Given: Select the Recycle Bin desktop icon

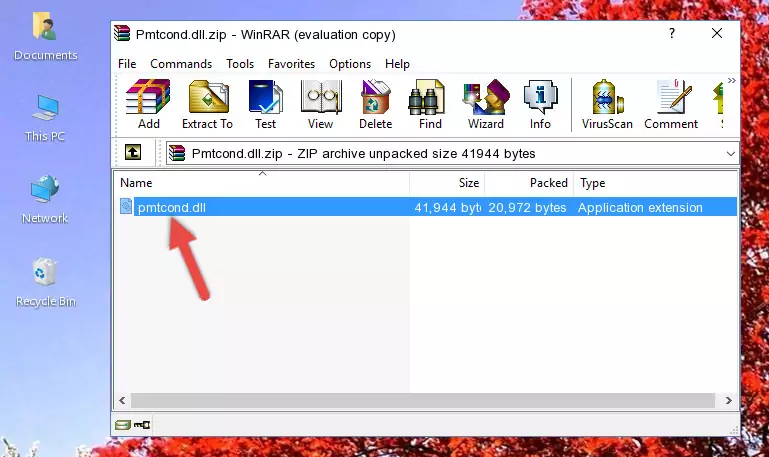Looking at the screenshot, I should [x=46, y=282].
